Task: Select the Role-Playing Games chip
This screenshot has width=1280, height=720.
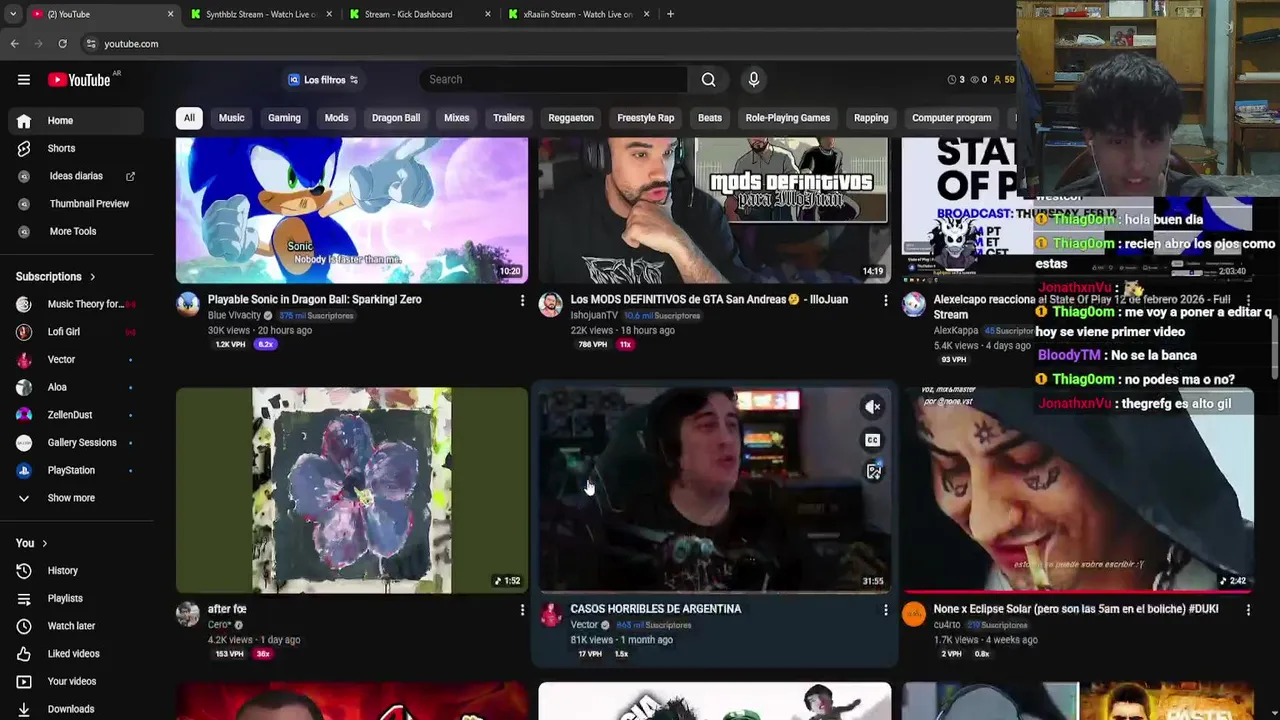Action: (x=788, y=118)
